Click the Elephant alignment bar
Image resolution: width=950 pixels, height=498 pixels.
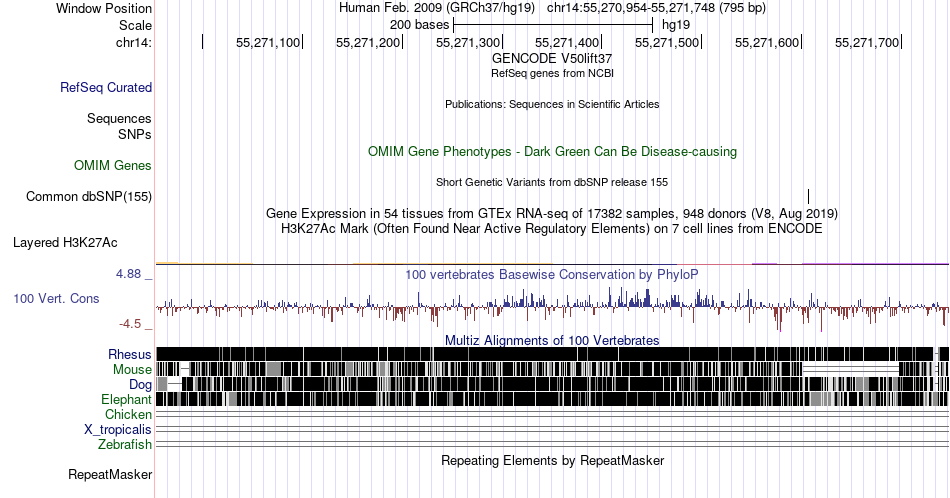(x=552, y=399)
